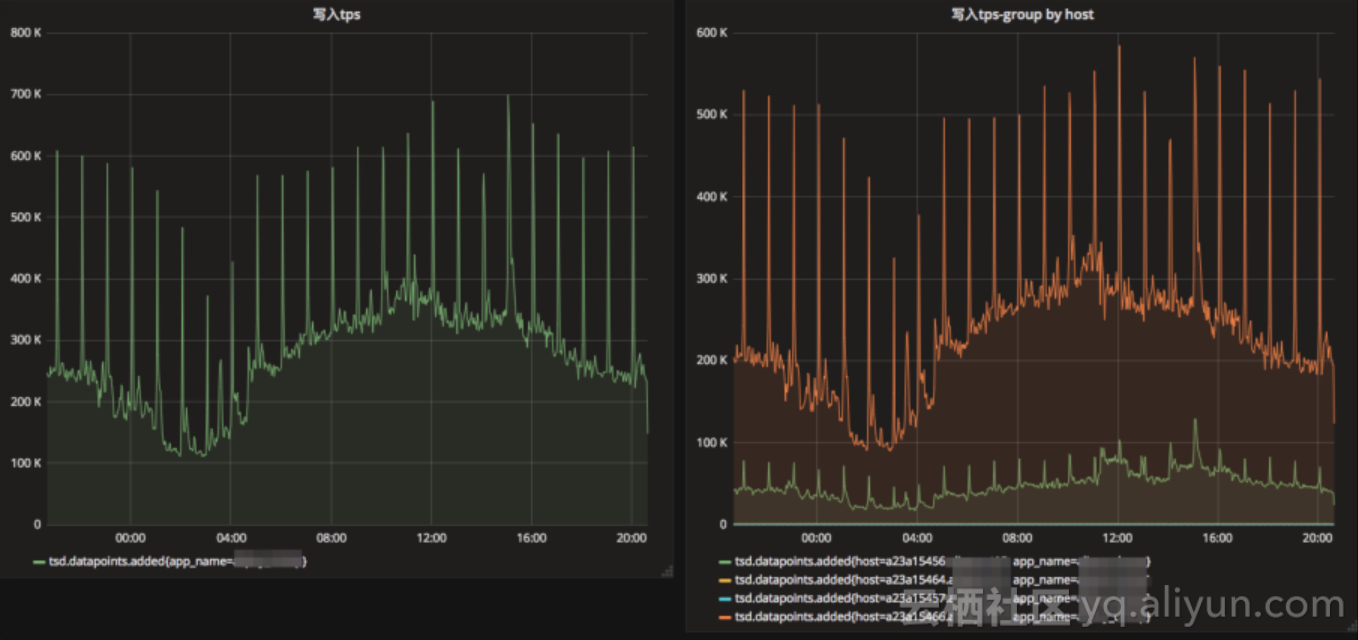
Task: Open color picker for cyan a23a15457 series
Action: [x=725, y=599]
